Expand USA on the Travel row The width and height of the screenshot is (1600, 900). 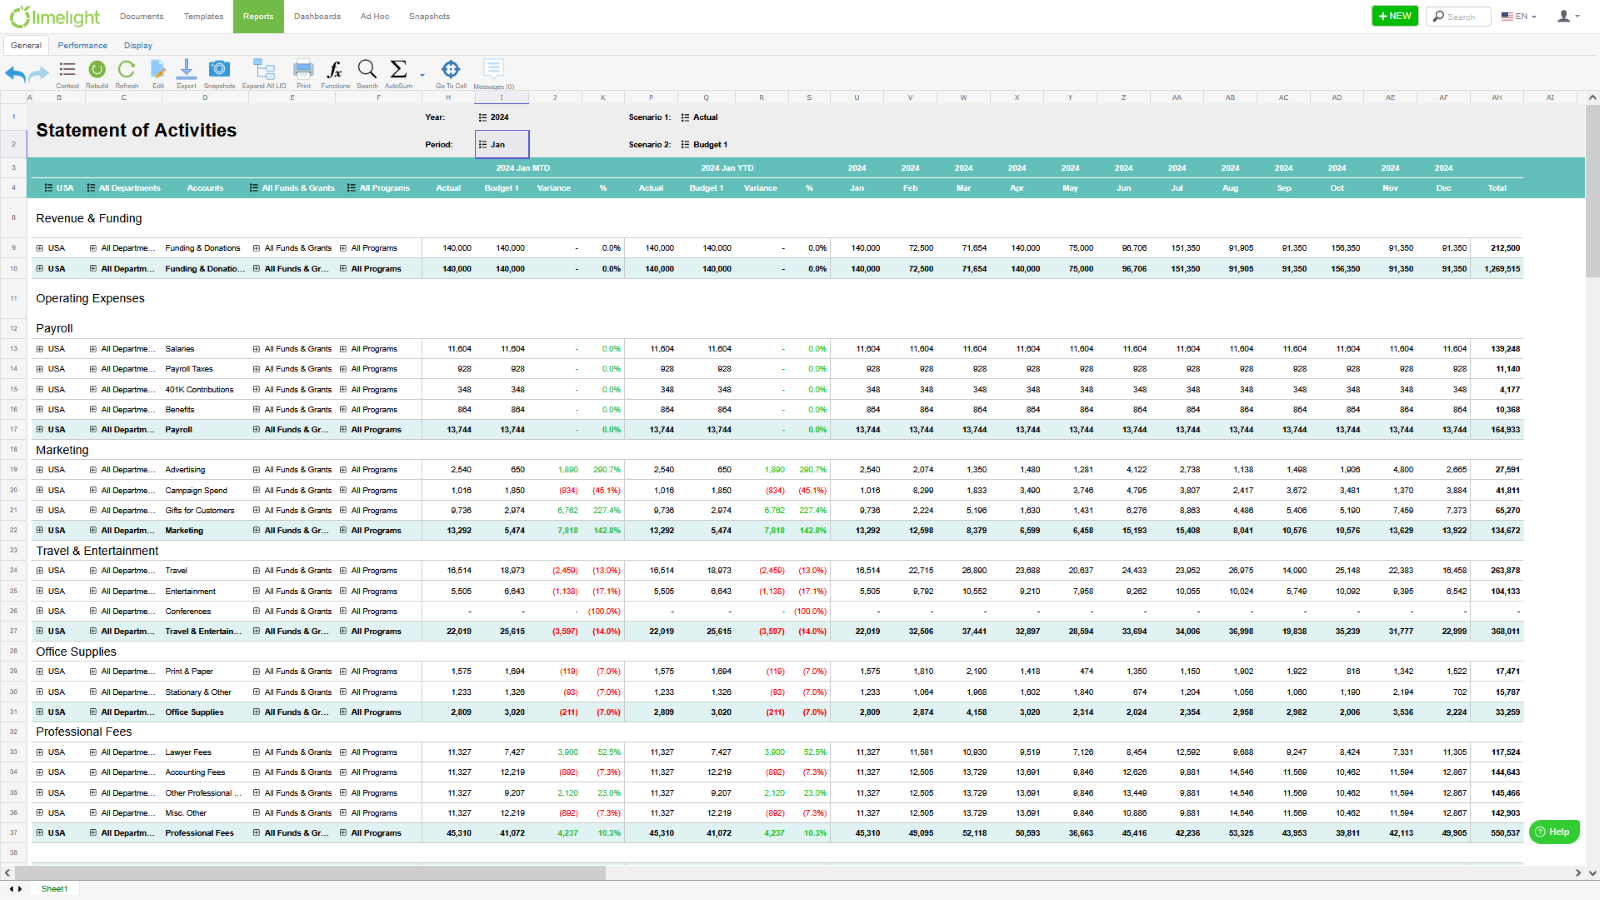point(40,570)
